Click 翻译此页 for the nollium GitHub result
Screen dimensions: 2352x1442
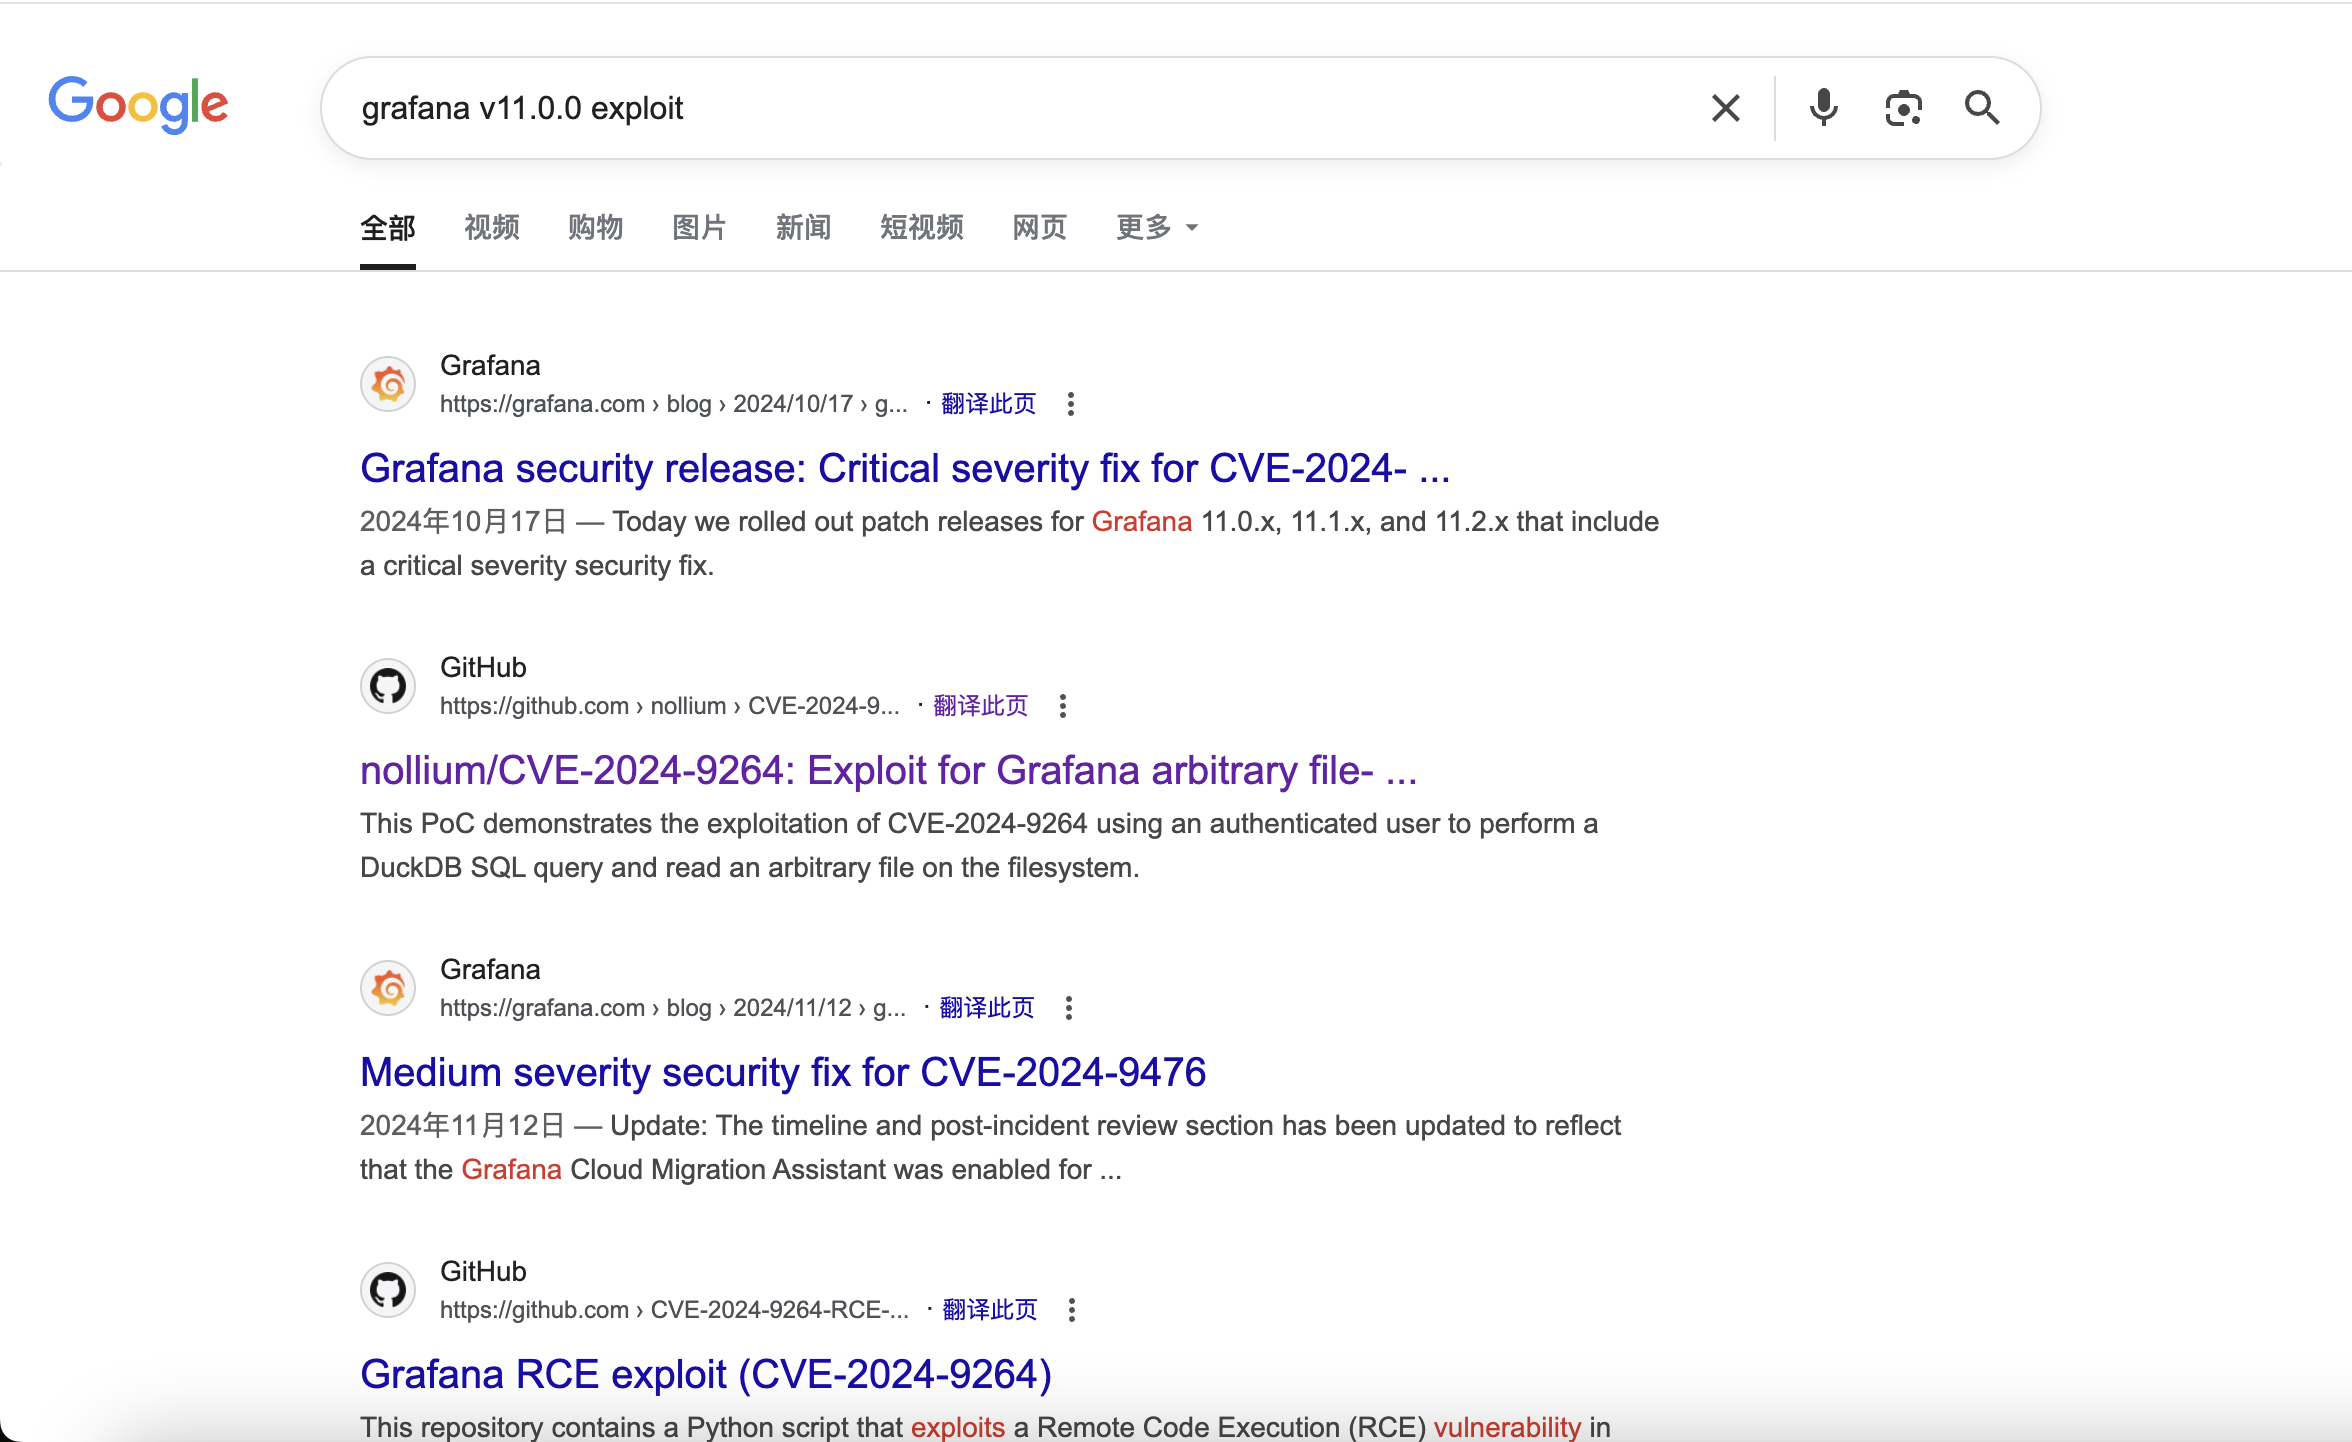coord(980,706)
